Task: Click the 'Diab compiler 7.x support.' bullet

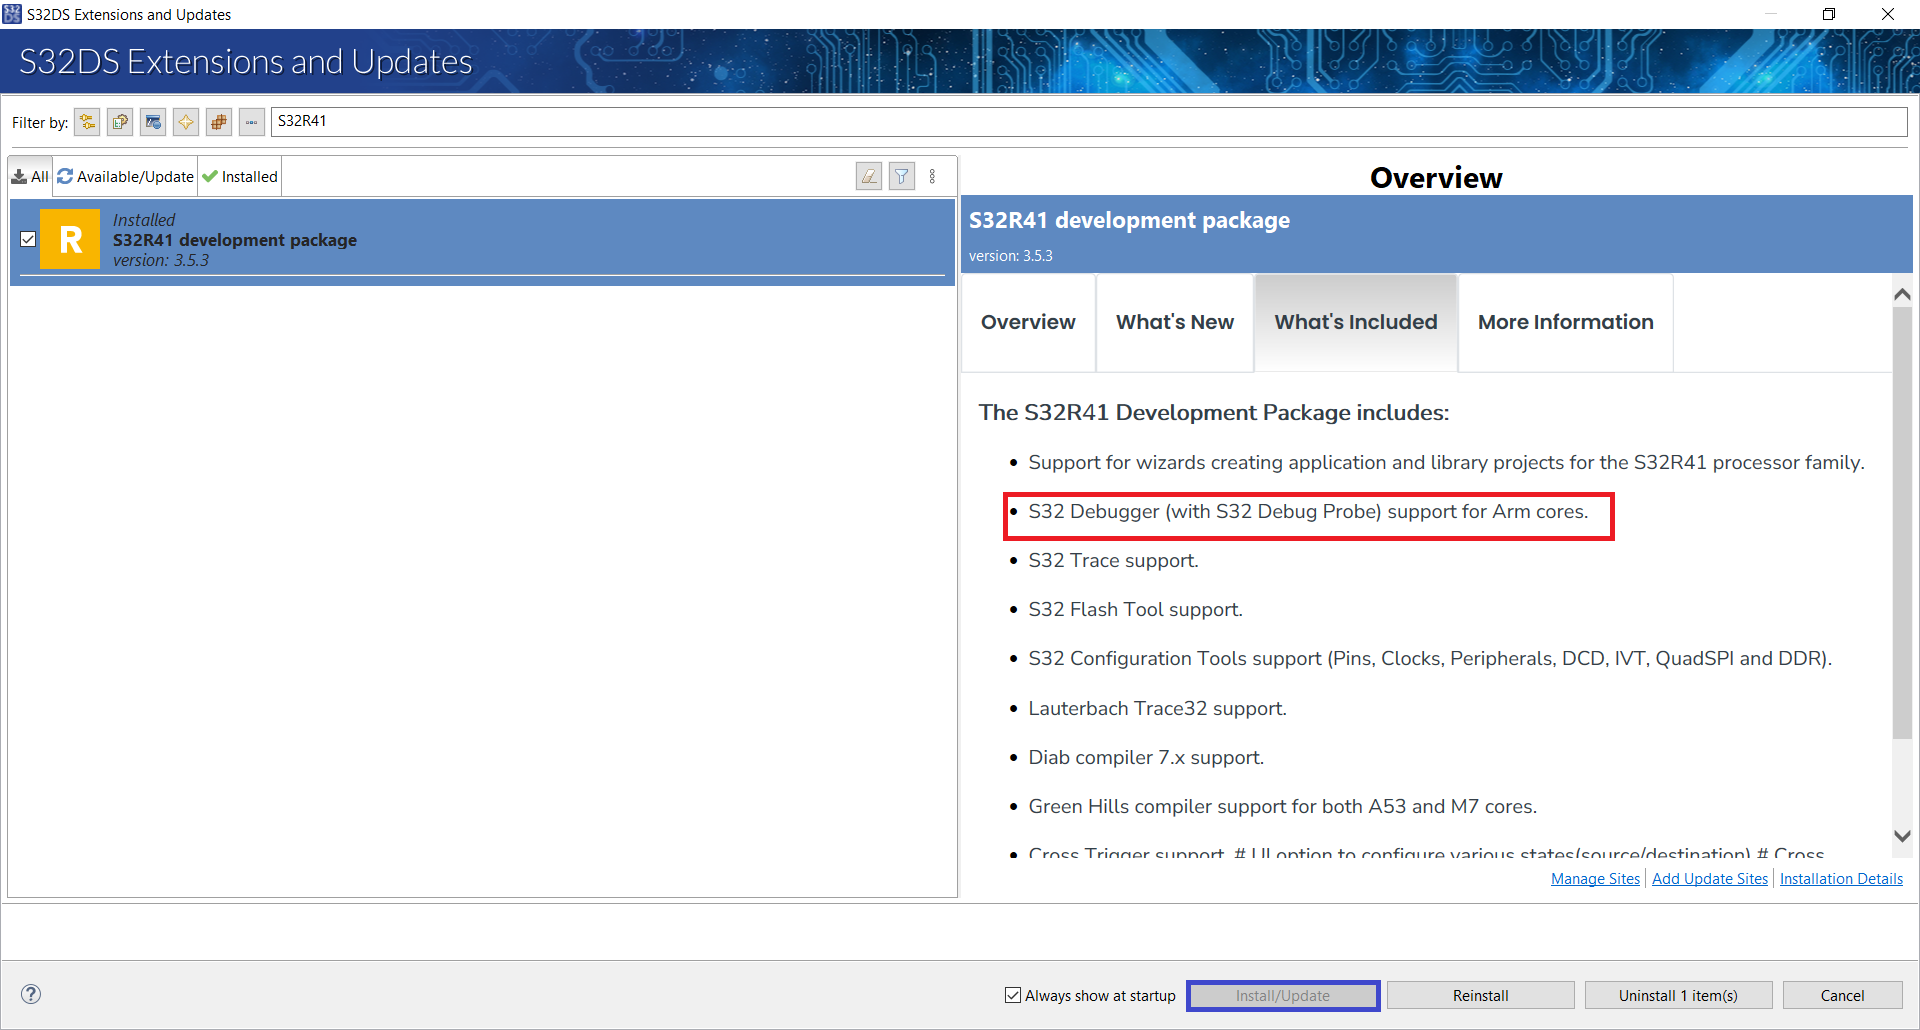Action: click(1146, 758)
